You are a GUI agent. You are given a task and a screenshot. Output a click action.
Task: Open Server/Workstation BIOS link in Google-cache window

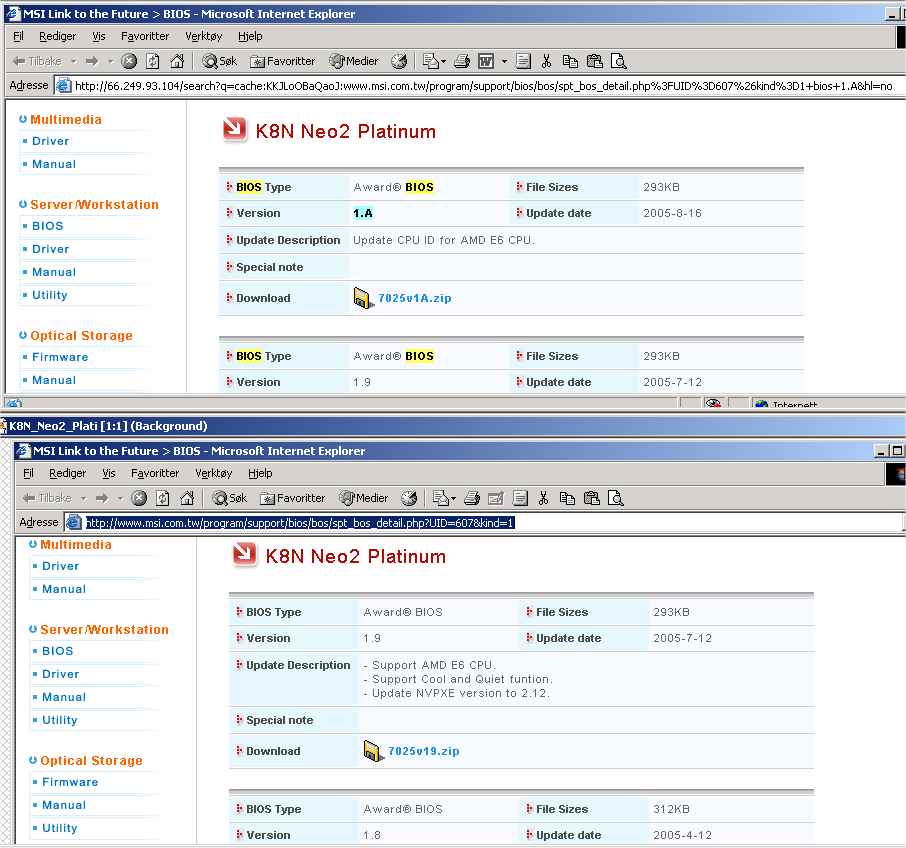(47, 226)
